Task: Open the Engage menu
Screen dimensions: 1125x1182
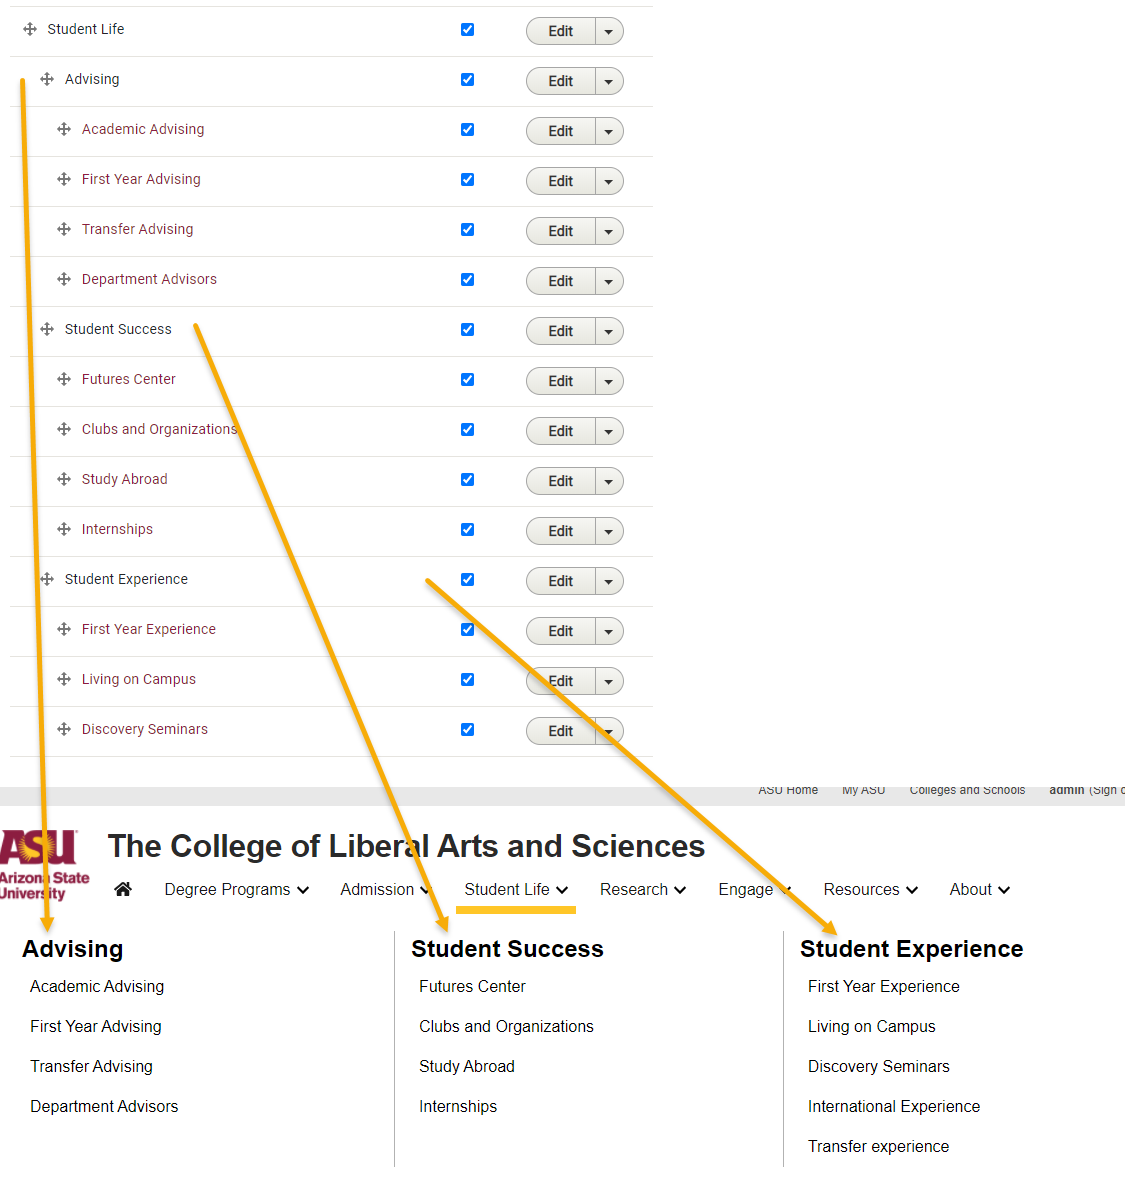Action: click(x=755, y=890)
